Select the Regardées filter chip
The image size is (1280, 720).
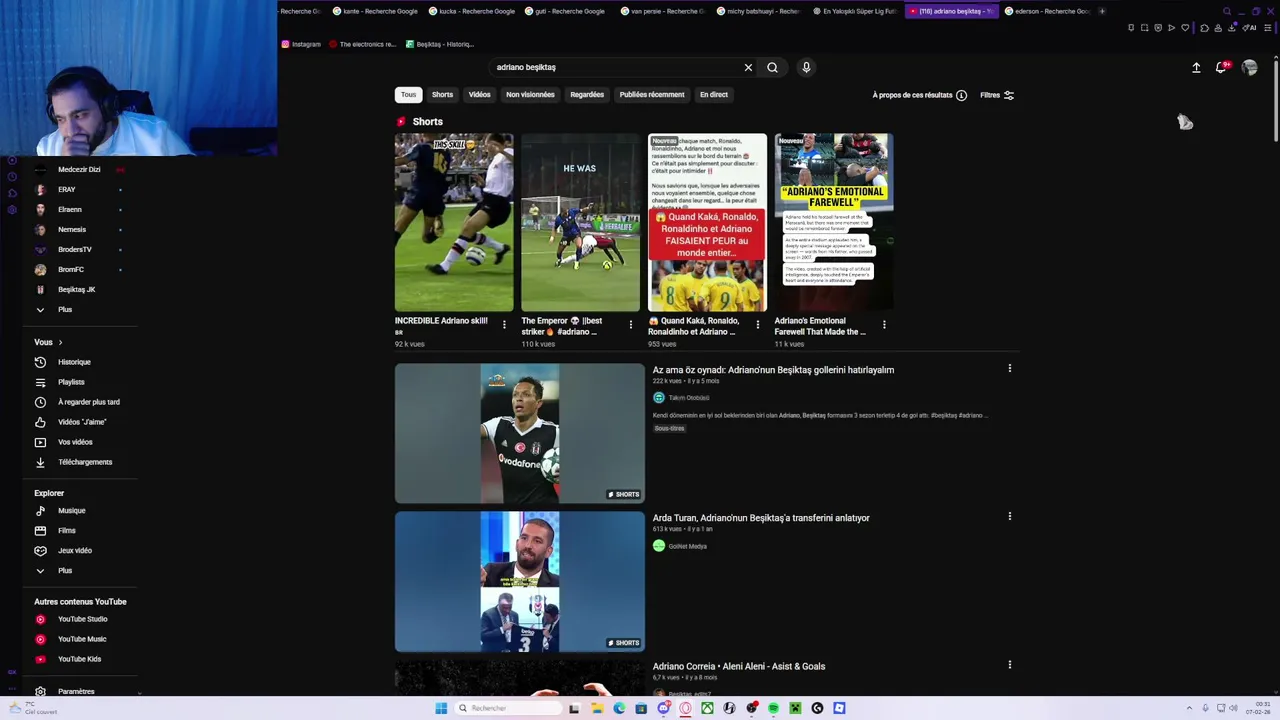587,94
